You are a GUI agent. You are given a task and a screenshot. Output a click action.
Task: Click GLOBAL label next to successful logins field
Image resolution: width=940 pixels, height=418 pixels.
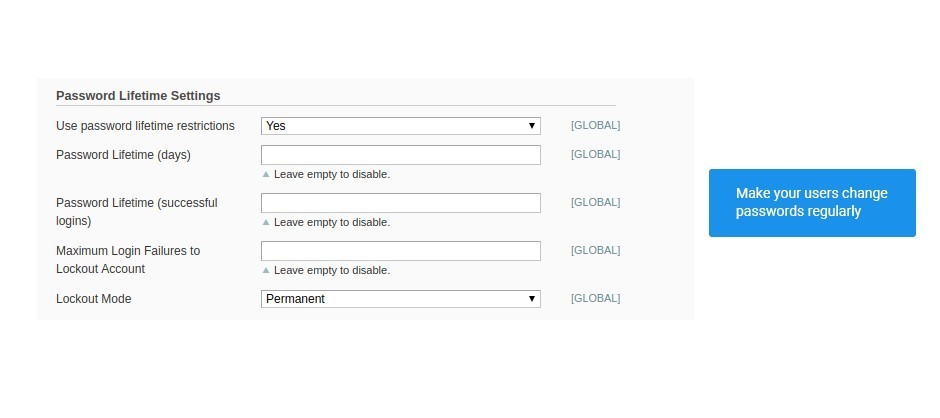595,202
